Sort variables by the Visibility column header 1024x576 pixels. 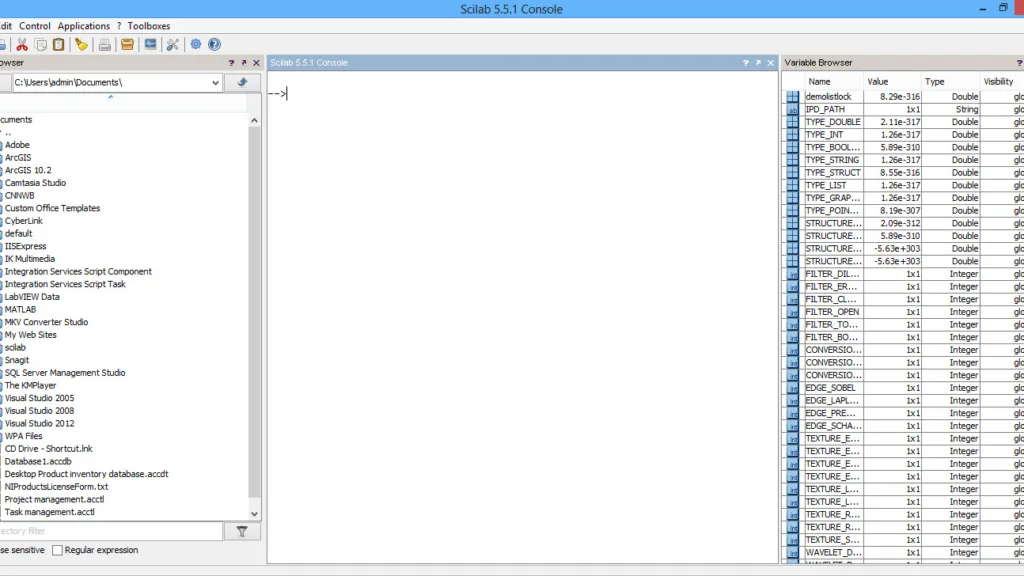[998, 82]
